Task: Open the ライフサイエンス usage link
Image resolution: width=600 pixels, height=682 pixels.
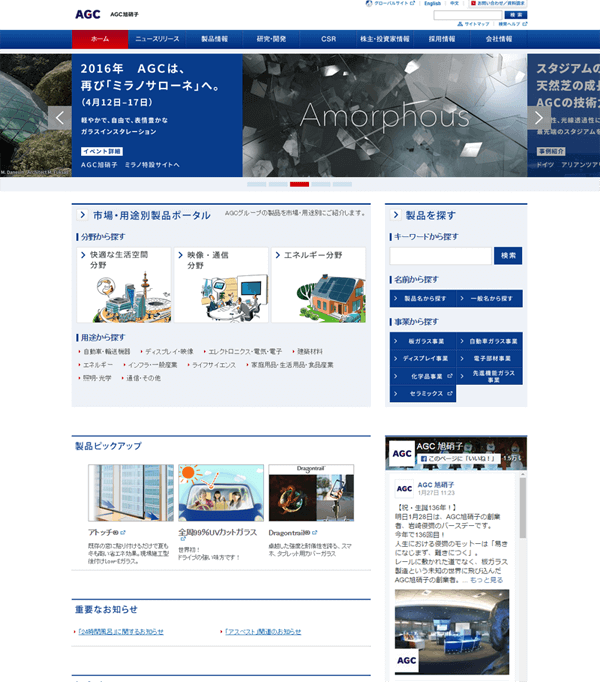Action: [x=214, y=365]
